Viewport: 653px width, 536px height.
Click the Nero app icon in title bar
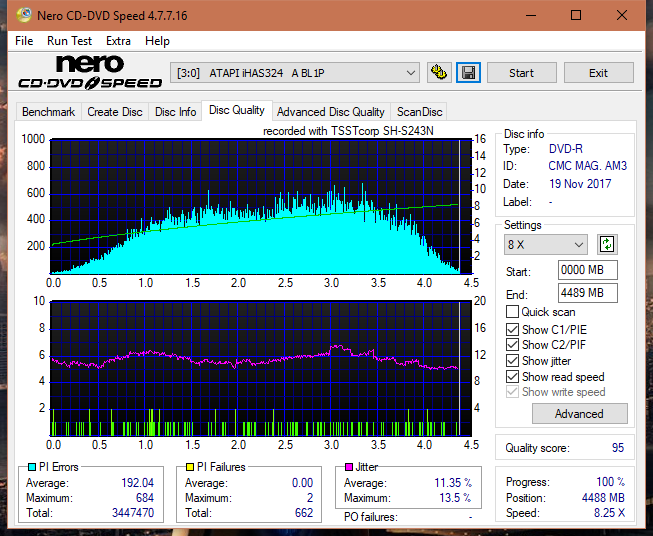click(x=23, y=15)
